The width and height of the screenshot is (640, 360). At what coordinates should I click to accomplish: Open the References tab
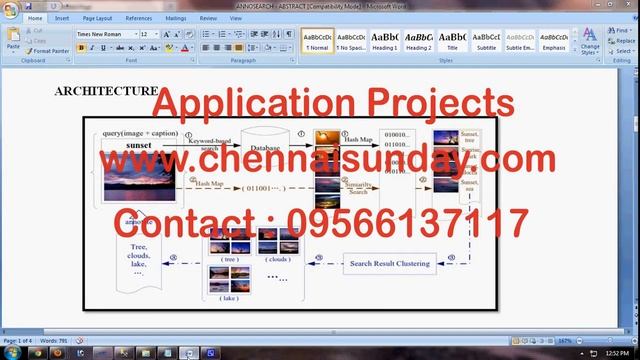click(139, 18)
